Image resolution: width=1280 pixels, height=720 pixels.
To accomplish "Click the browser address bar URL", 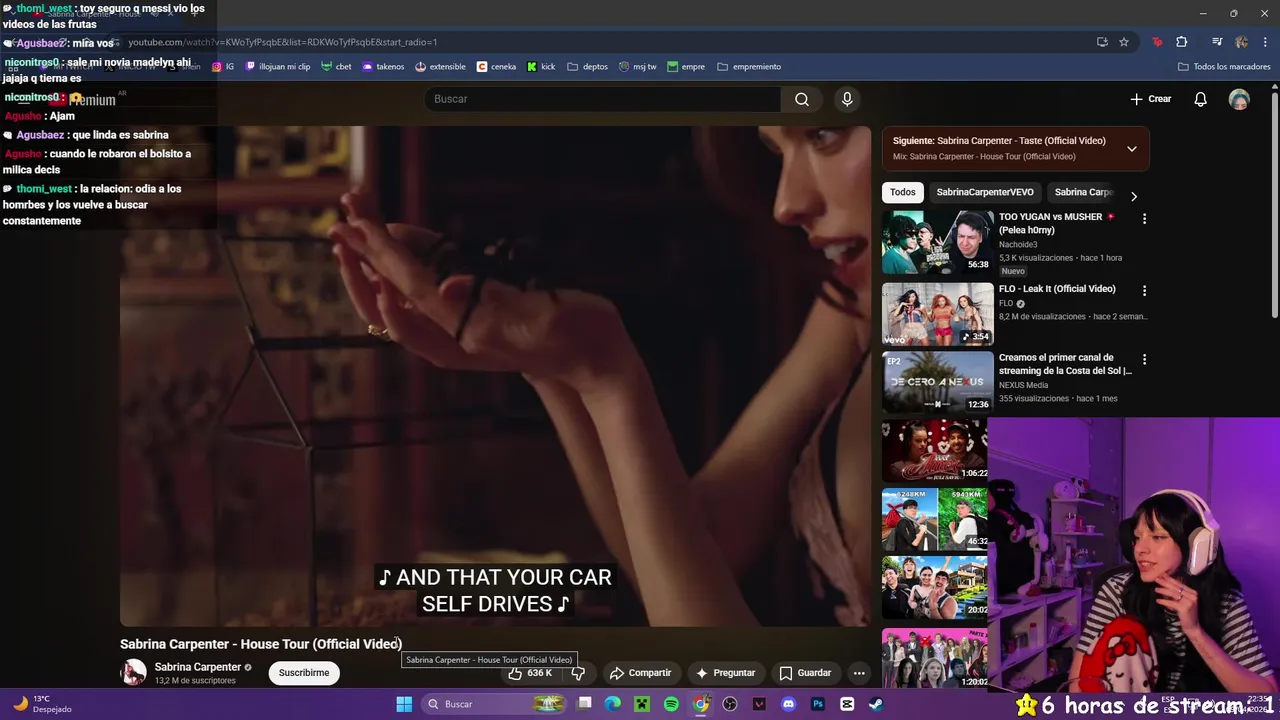I will pos(282,42).
